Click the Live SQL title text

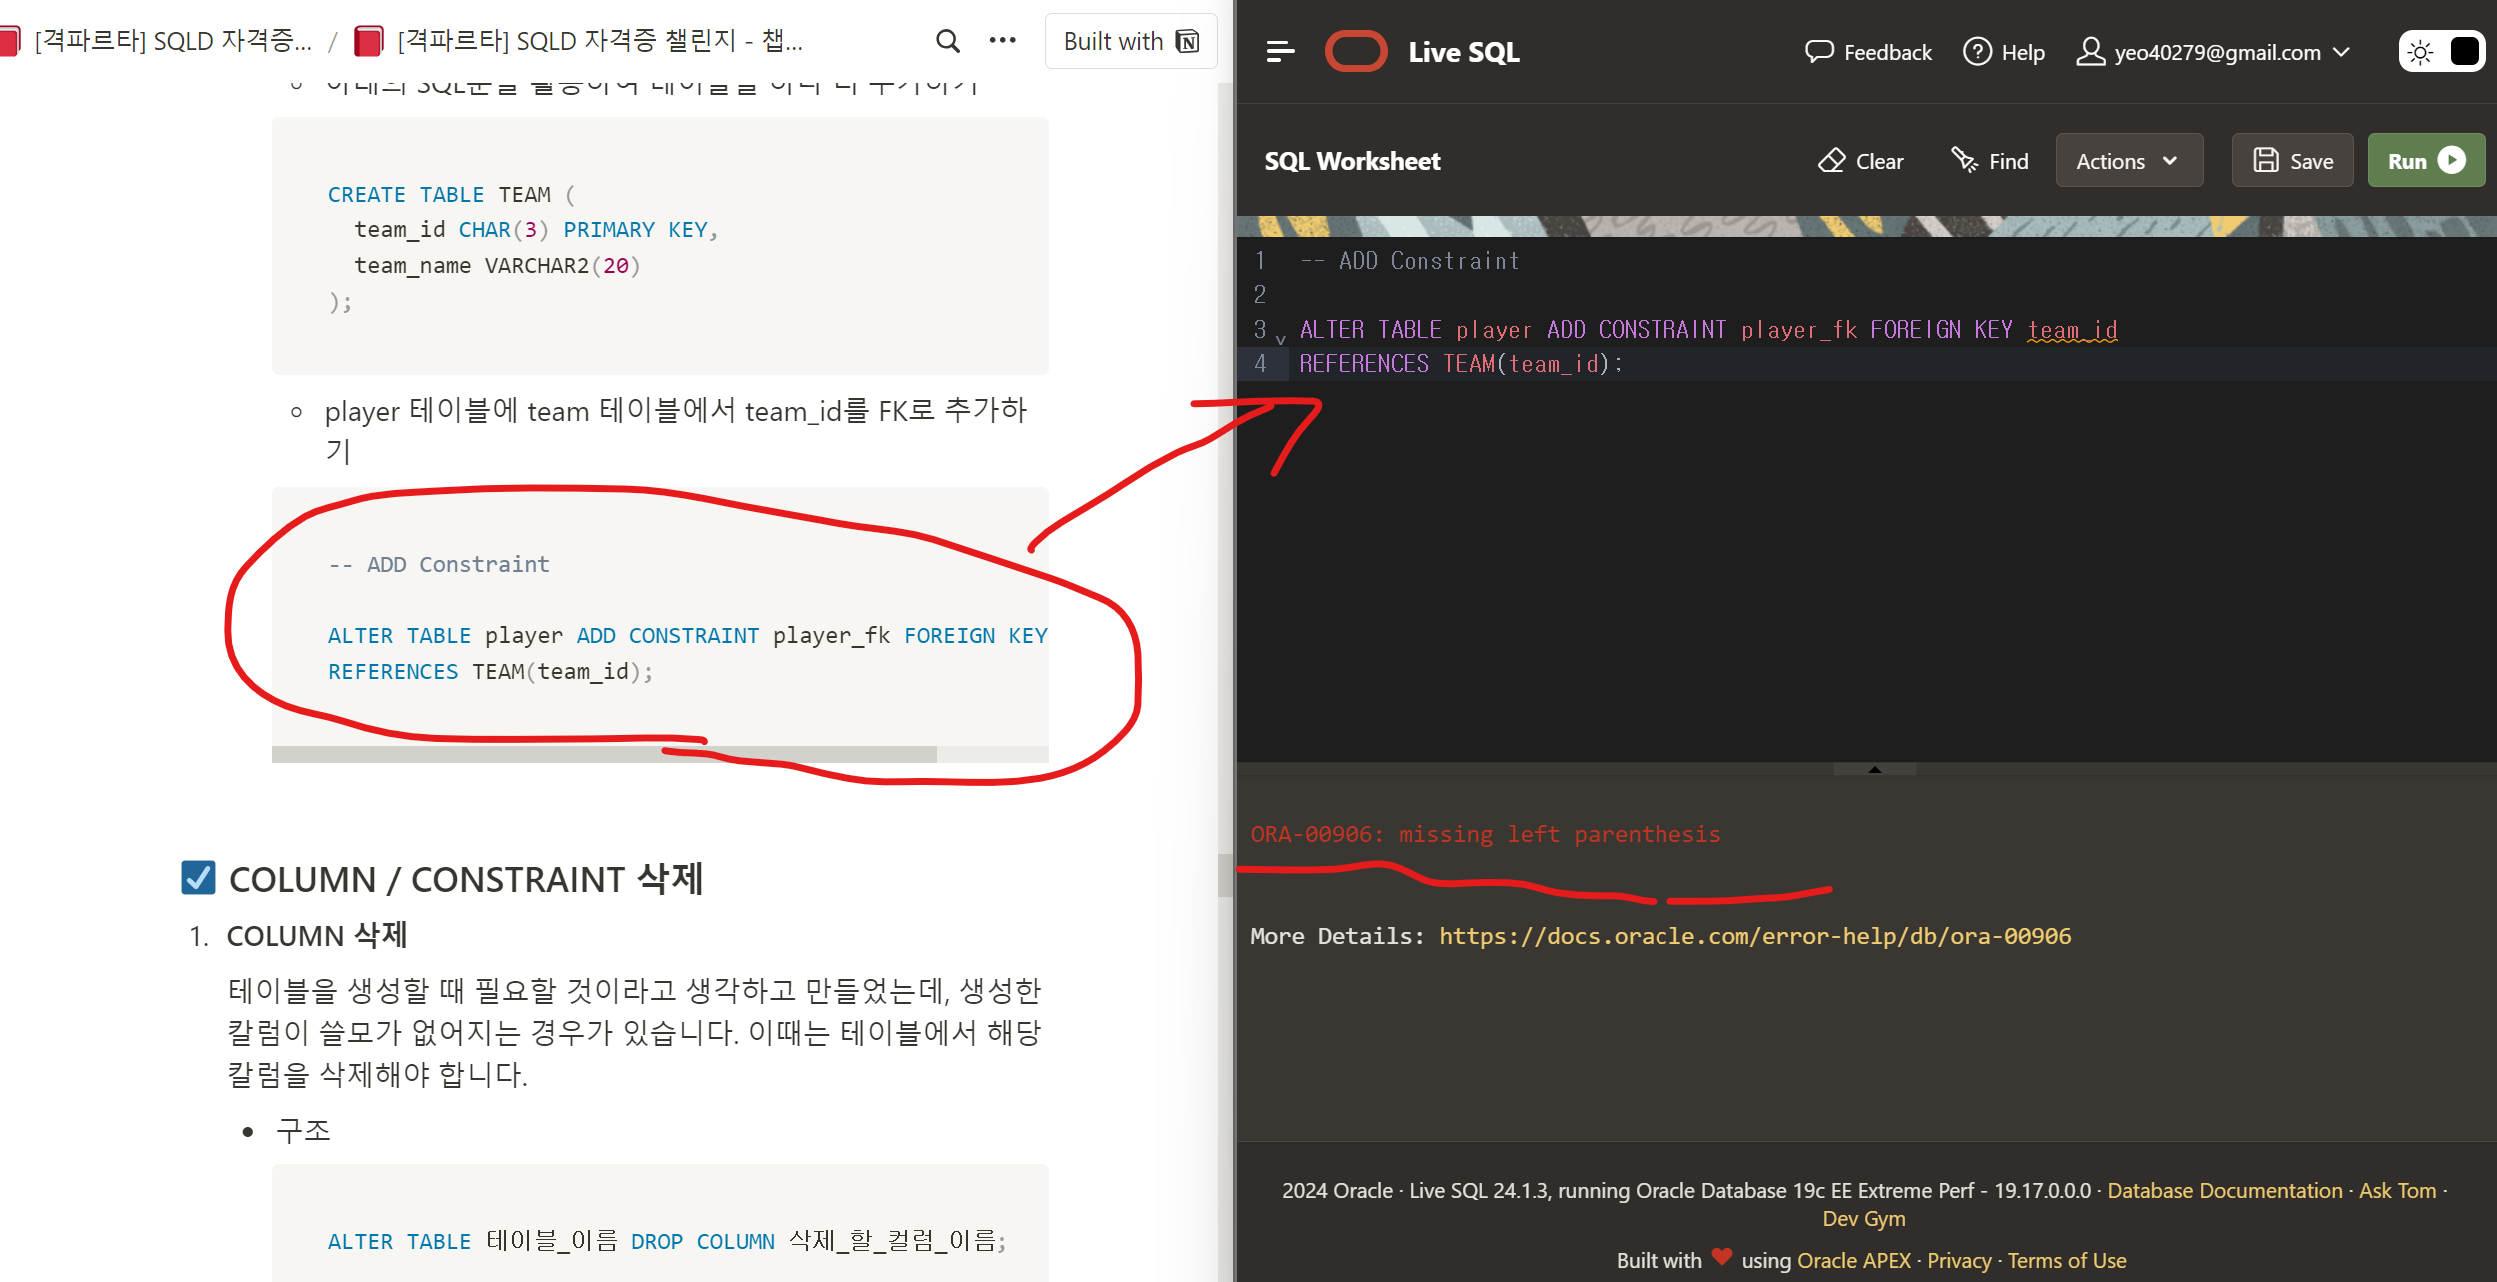(x=1464, y=52)
